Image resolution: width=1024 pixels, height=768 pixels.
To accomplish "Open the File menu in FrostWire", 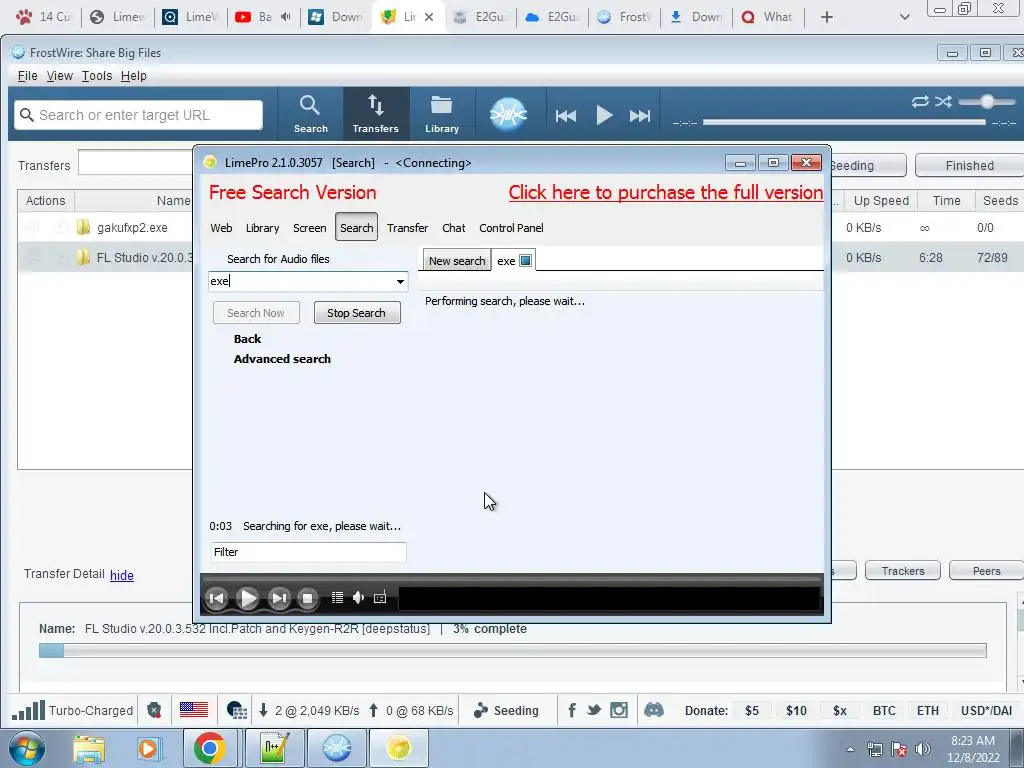I will (27, 76).
